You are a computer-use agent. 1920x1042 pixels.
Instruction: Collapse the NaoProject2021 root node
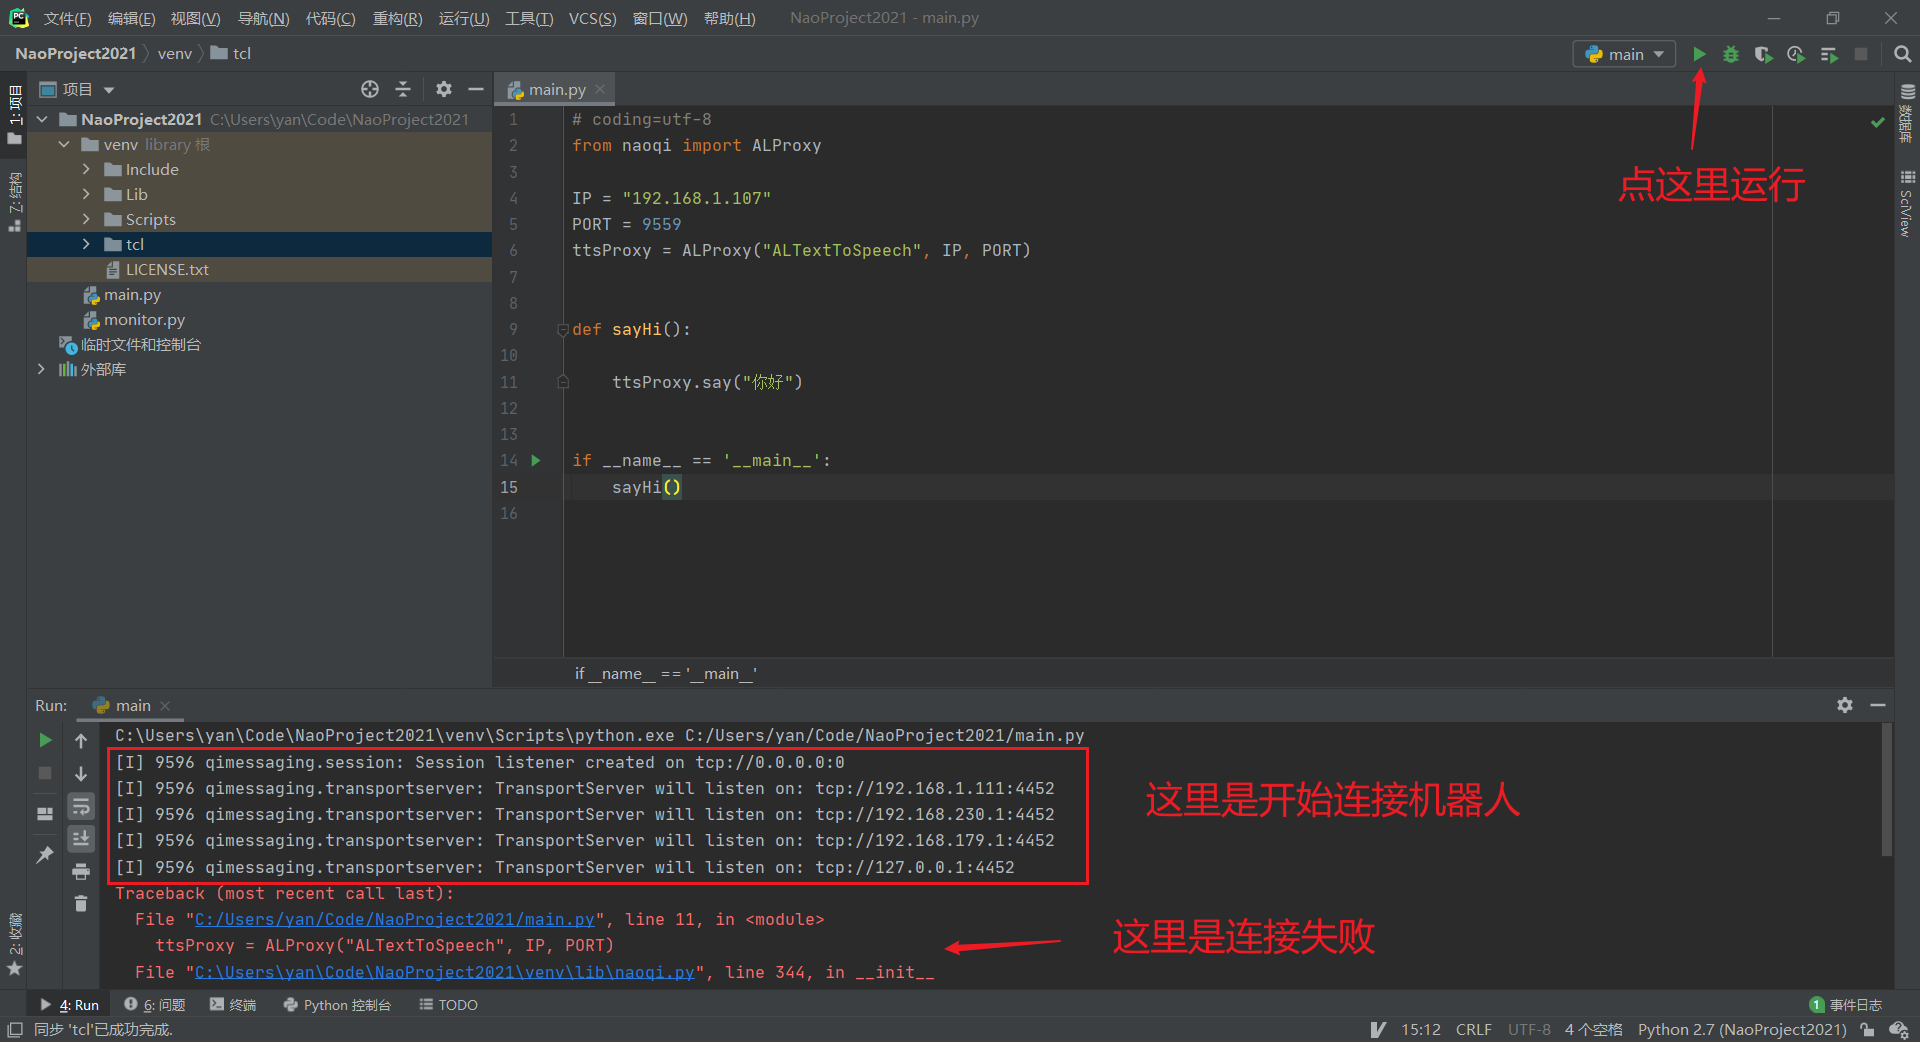(42, 119)
